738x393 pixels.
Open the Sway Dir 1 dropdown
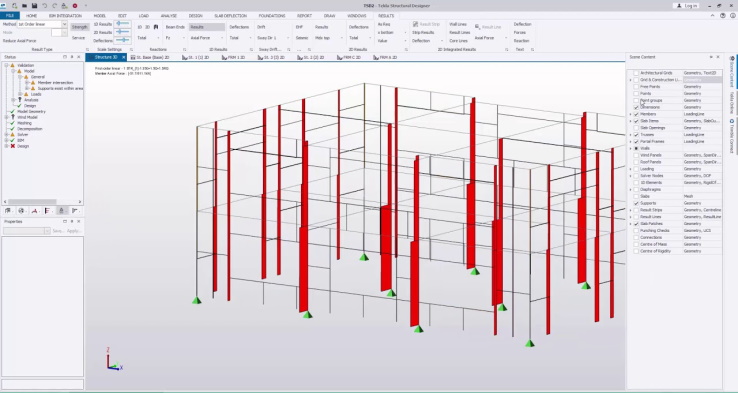pos(288,38)
